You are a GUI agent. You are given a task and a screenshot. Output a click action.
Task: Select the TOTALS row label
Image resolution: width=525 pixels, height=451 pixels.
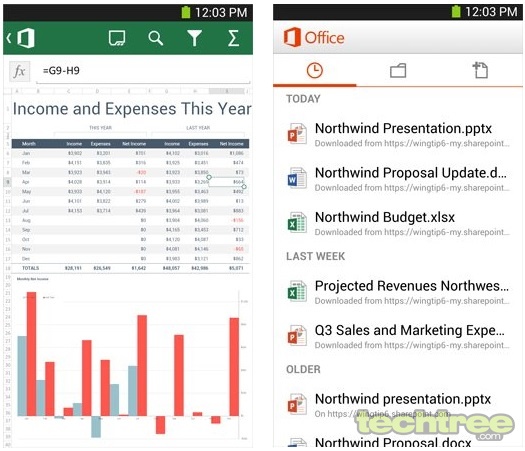30,268
